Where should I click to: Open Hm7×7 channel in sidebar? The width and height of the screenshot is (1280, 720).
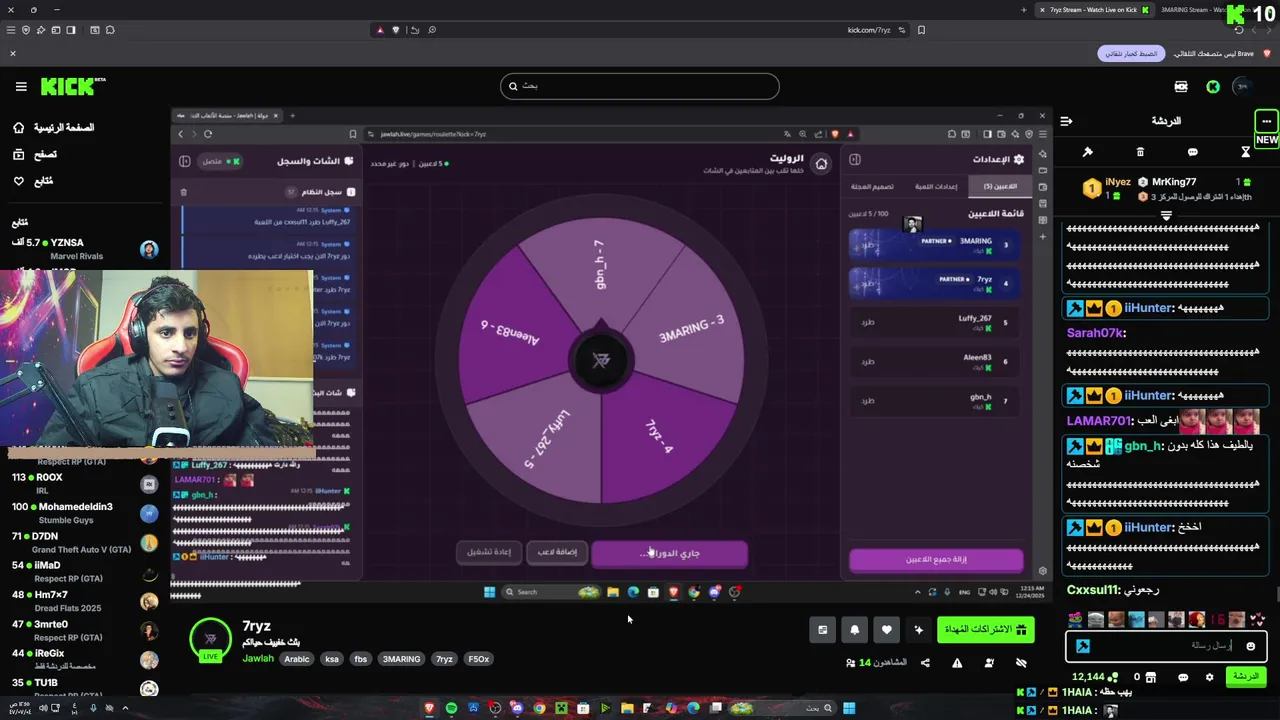pos(85,601)
